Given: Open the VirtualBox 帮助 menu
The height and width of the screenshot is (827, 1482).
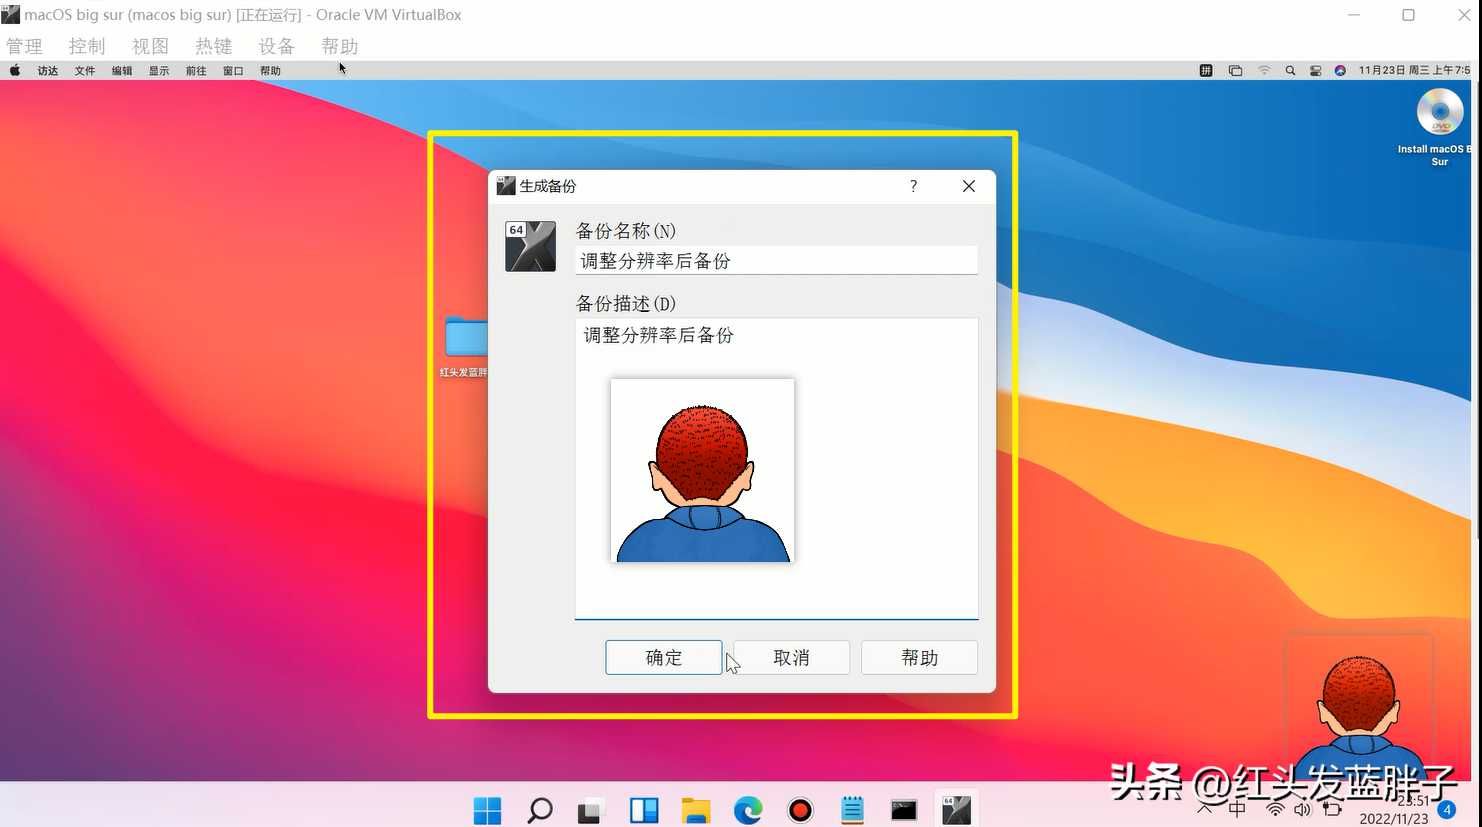Looking at the screenshot, I should click(339, 46).
